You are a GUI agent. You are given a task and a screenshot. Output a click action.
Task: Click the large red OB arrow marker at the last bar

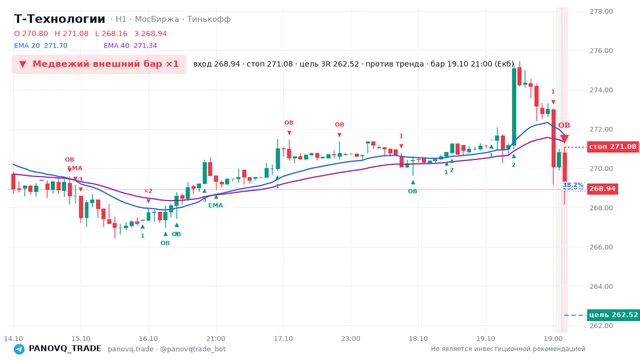pyautogui.click(x=564, y=139)
